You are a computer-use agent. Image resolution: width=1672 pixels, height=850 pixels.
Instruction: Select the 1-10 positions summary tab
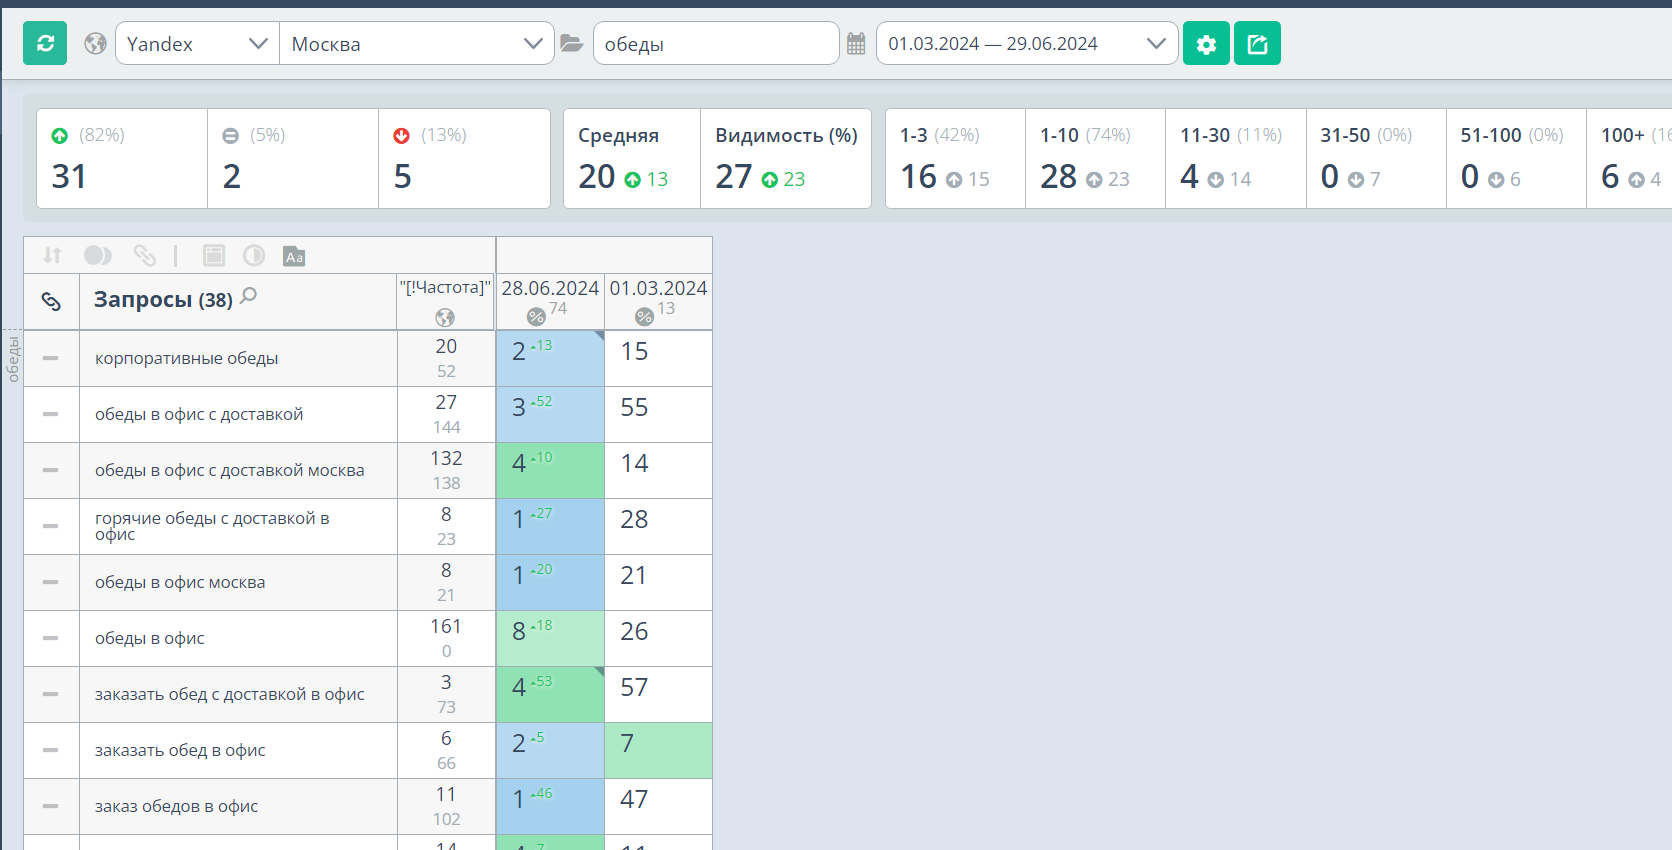coord(1095,159)
